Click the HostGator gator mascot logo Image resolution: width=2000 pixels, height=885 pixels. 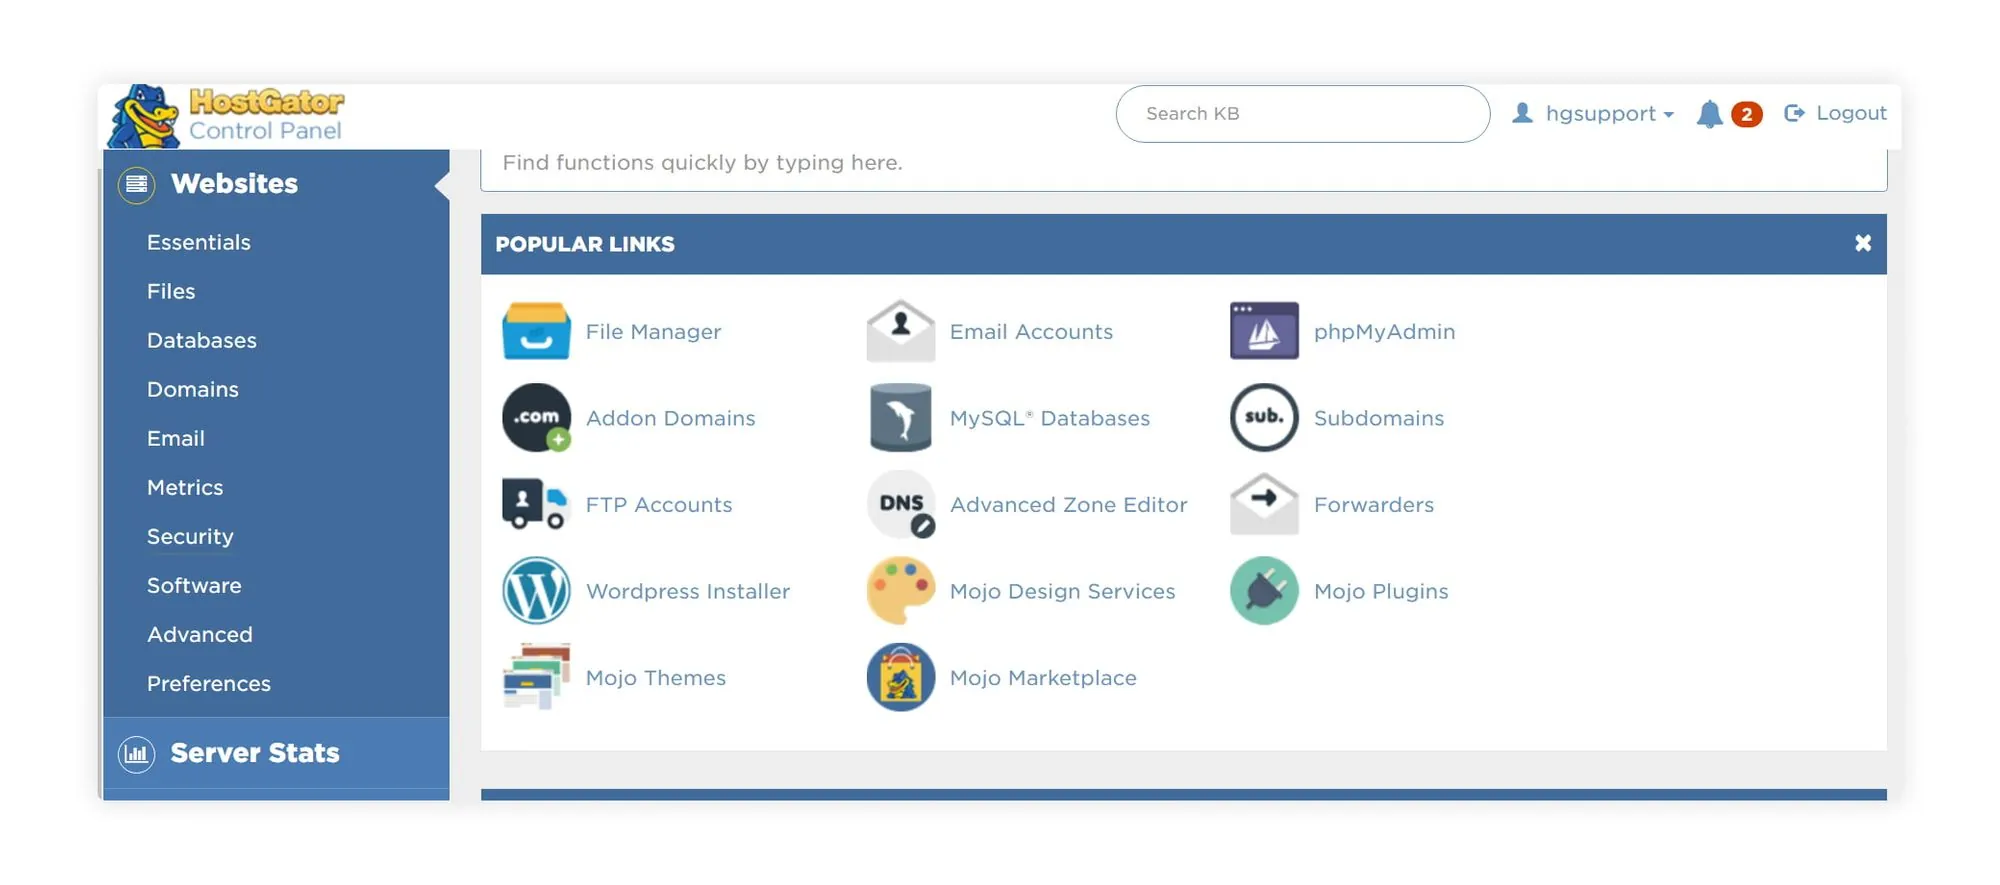(143, 117)
